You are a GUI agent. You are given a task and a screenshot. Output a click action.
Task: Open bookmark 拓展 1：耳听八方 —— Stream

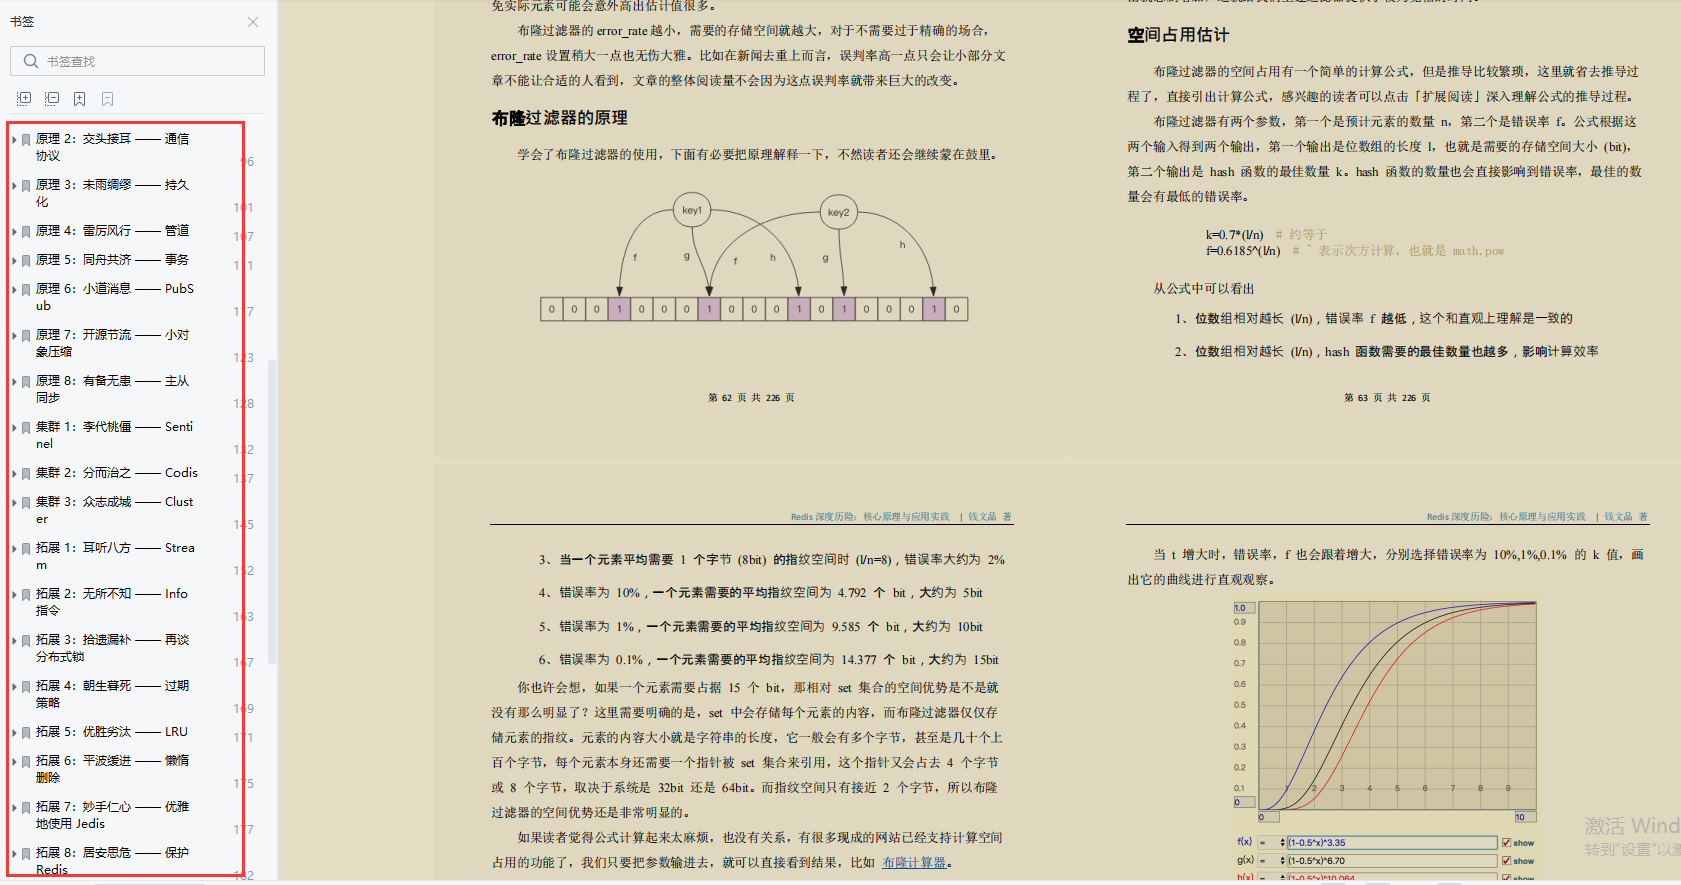click(x=115, y=556)
